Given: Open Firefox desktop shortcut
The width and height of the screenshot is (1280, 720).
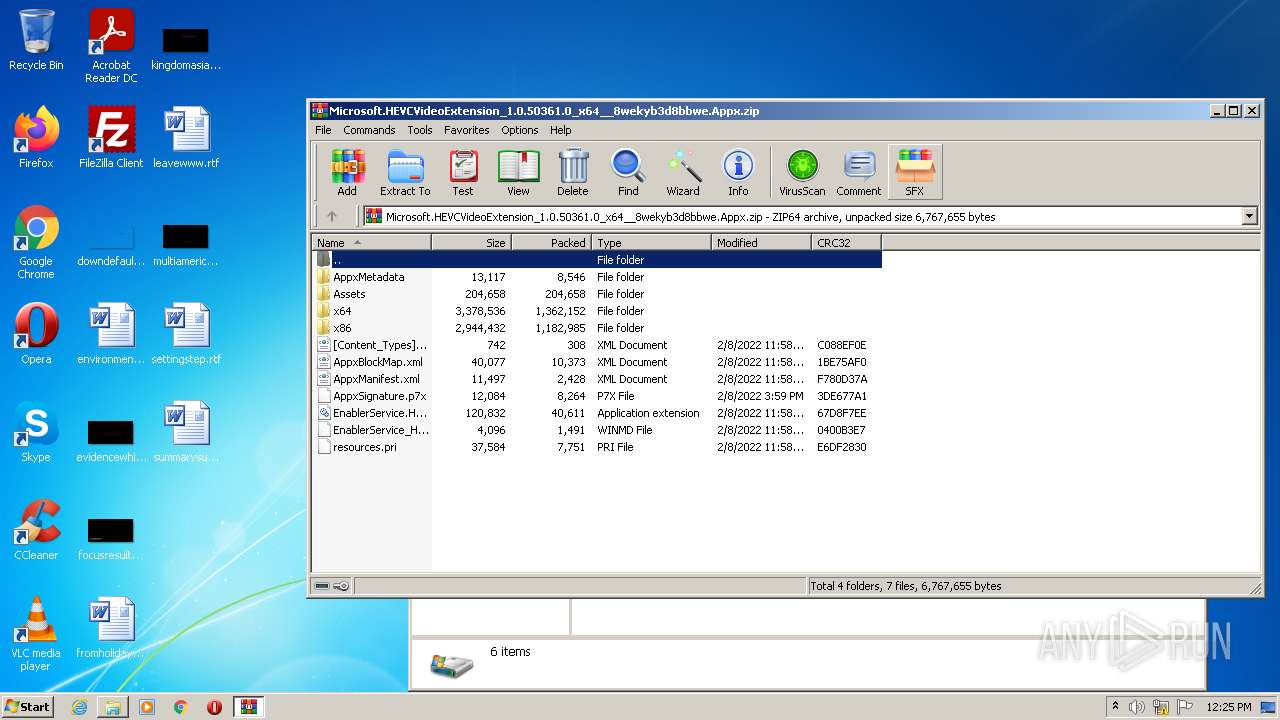Looking at the screenshot, I should coord(36,137).
